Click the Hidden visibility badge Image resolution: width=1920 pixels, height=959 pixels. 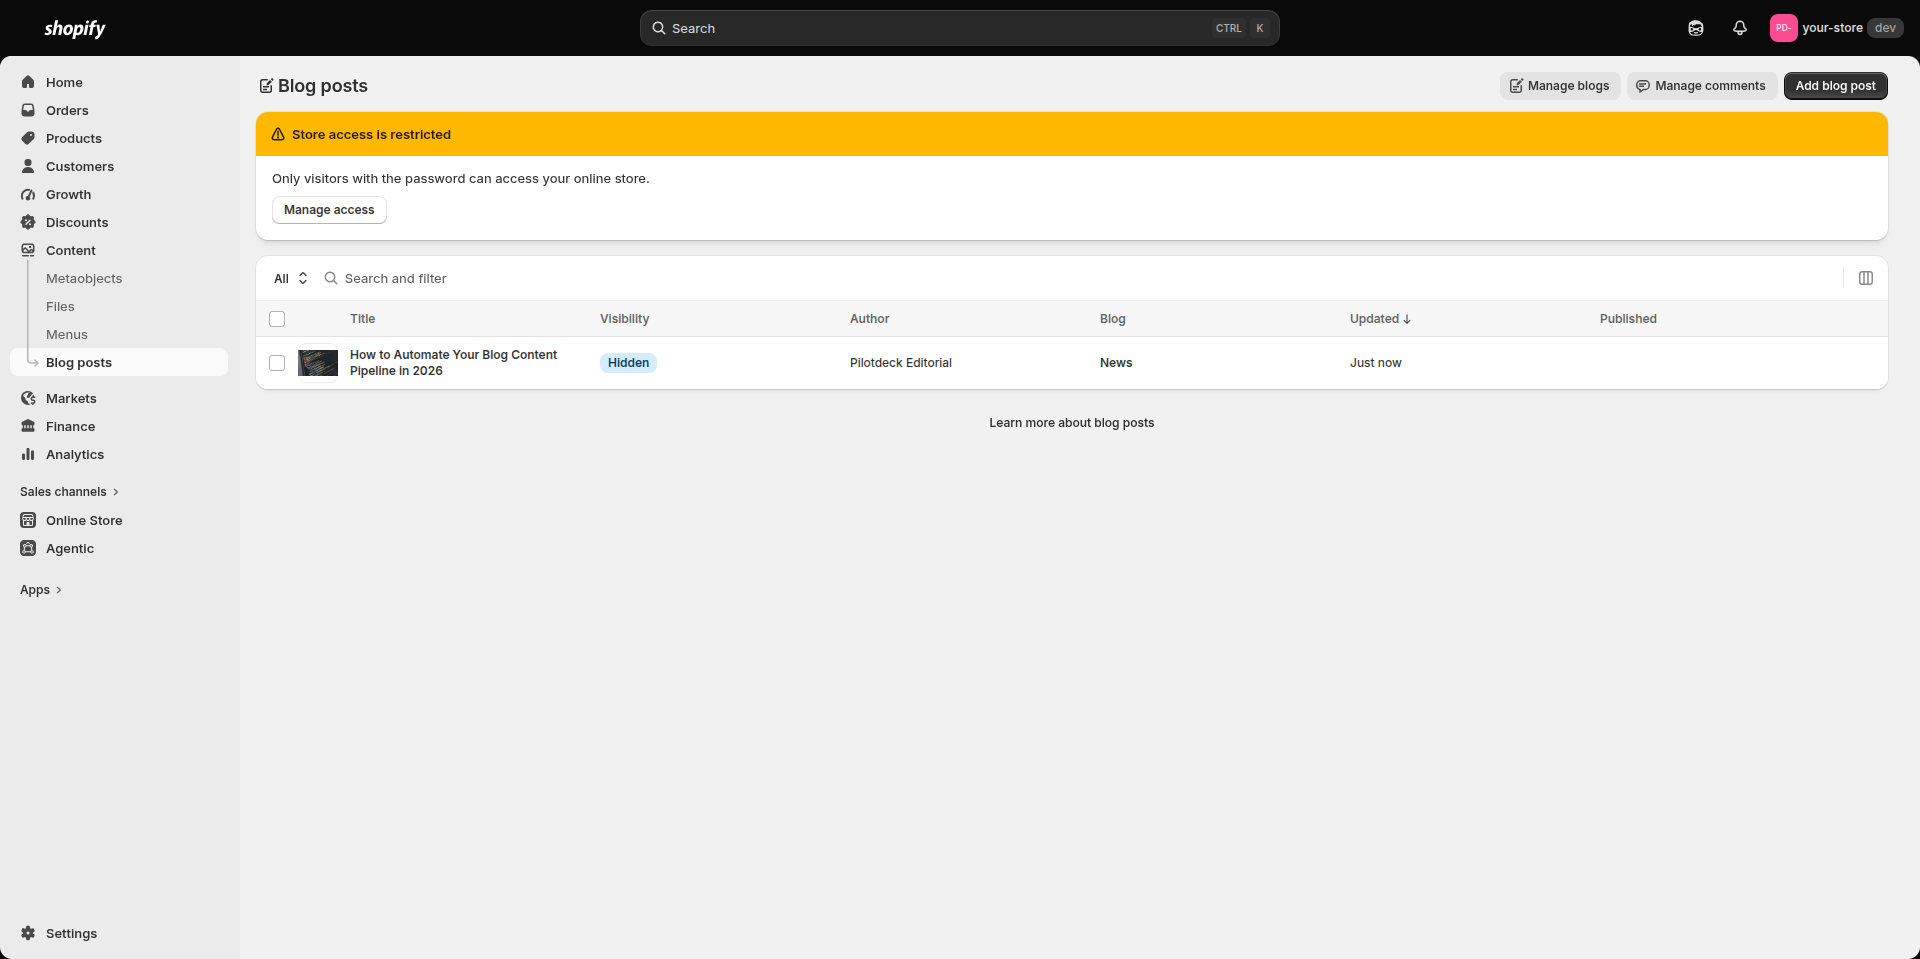click(628, 363)
